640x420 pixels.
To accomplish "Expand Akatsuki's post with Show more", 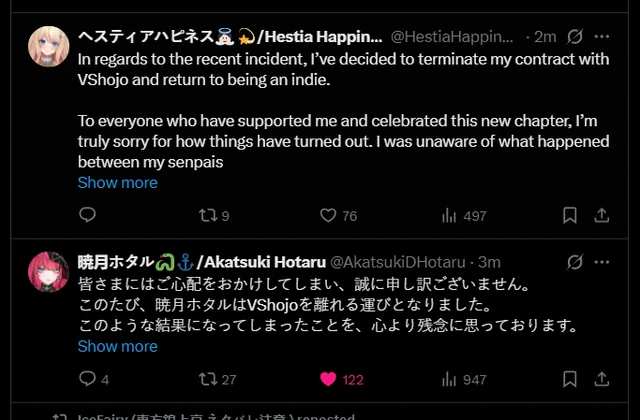I will coord(117,346).
